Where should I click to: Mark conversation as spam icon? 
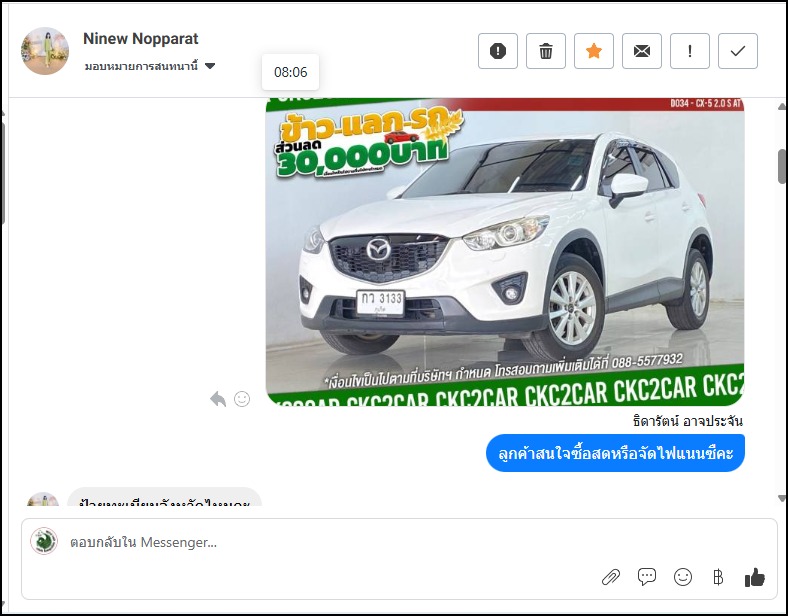click(x=498, y=51)
